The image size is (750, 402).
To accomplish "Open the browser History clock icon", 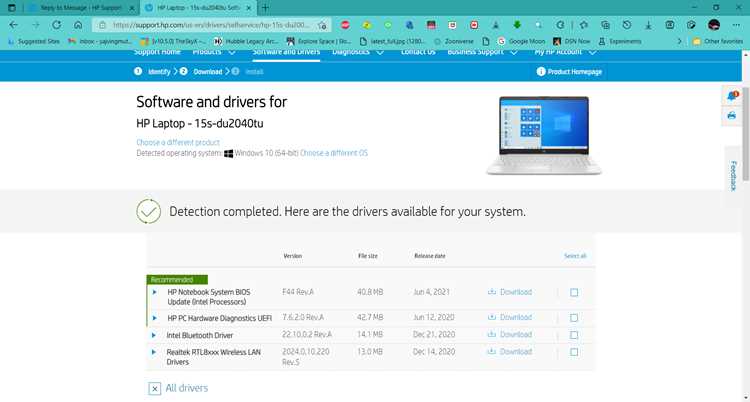I will point(627,25).
